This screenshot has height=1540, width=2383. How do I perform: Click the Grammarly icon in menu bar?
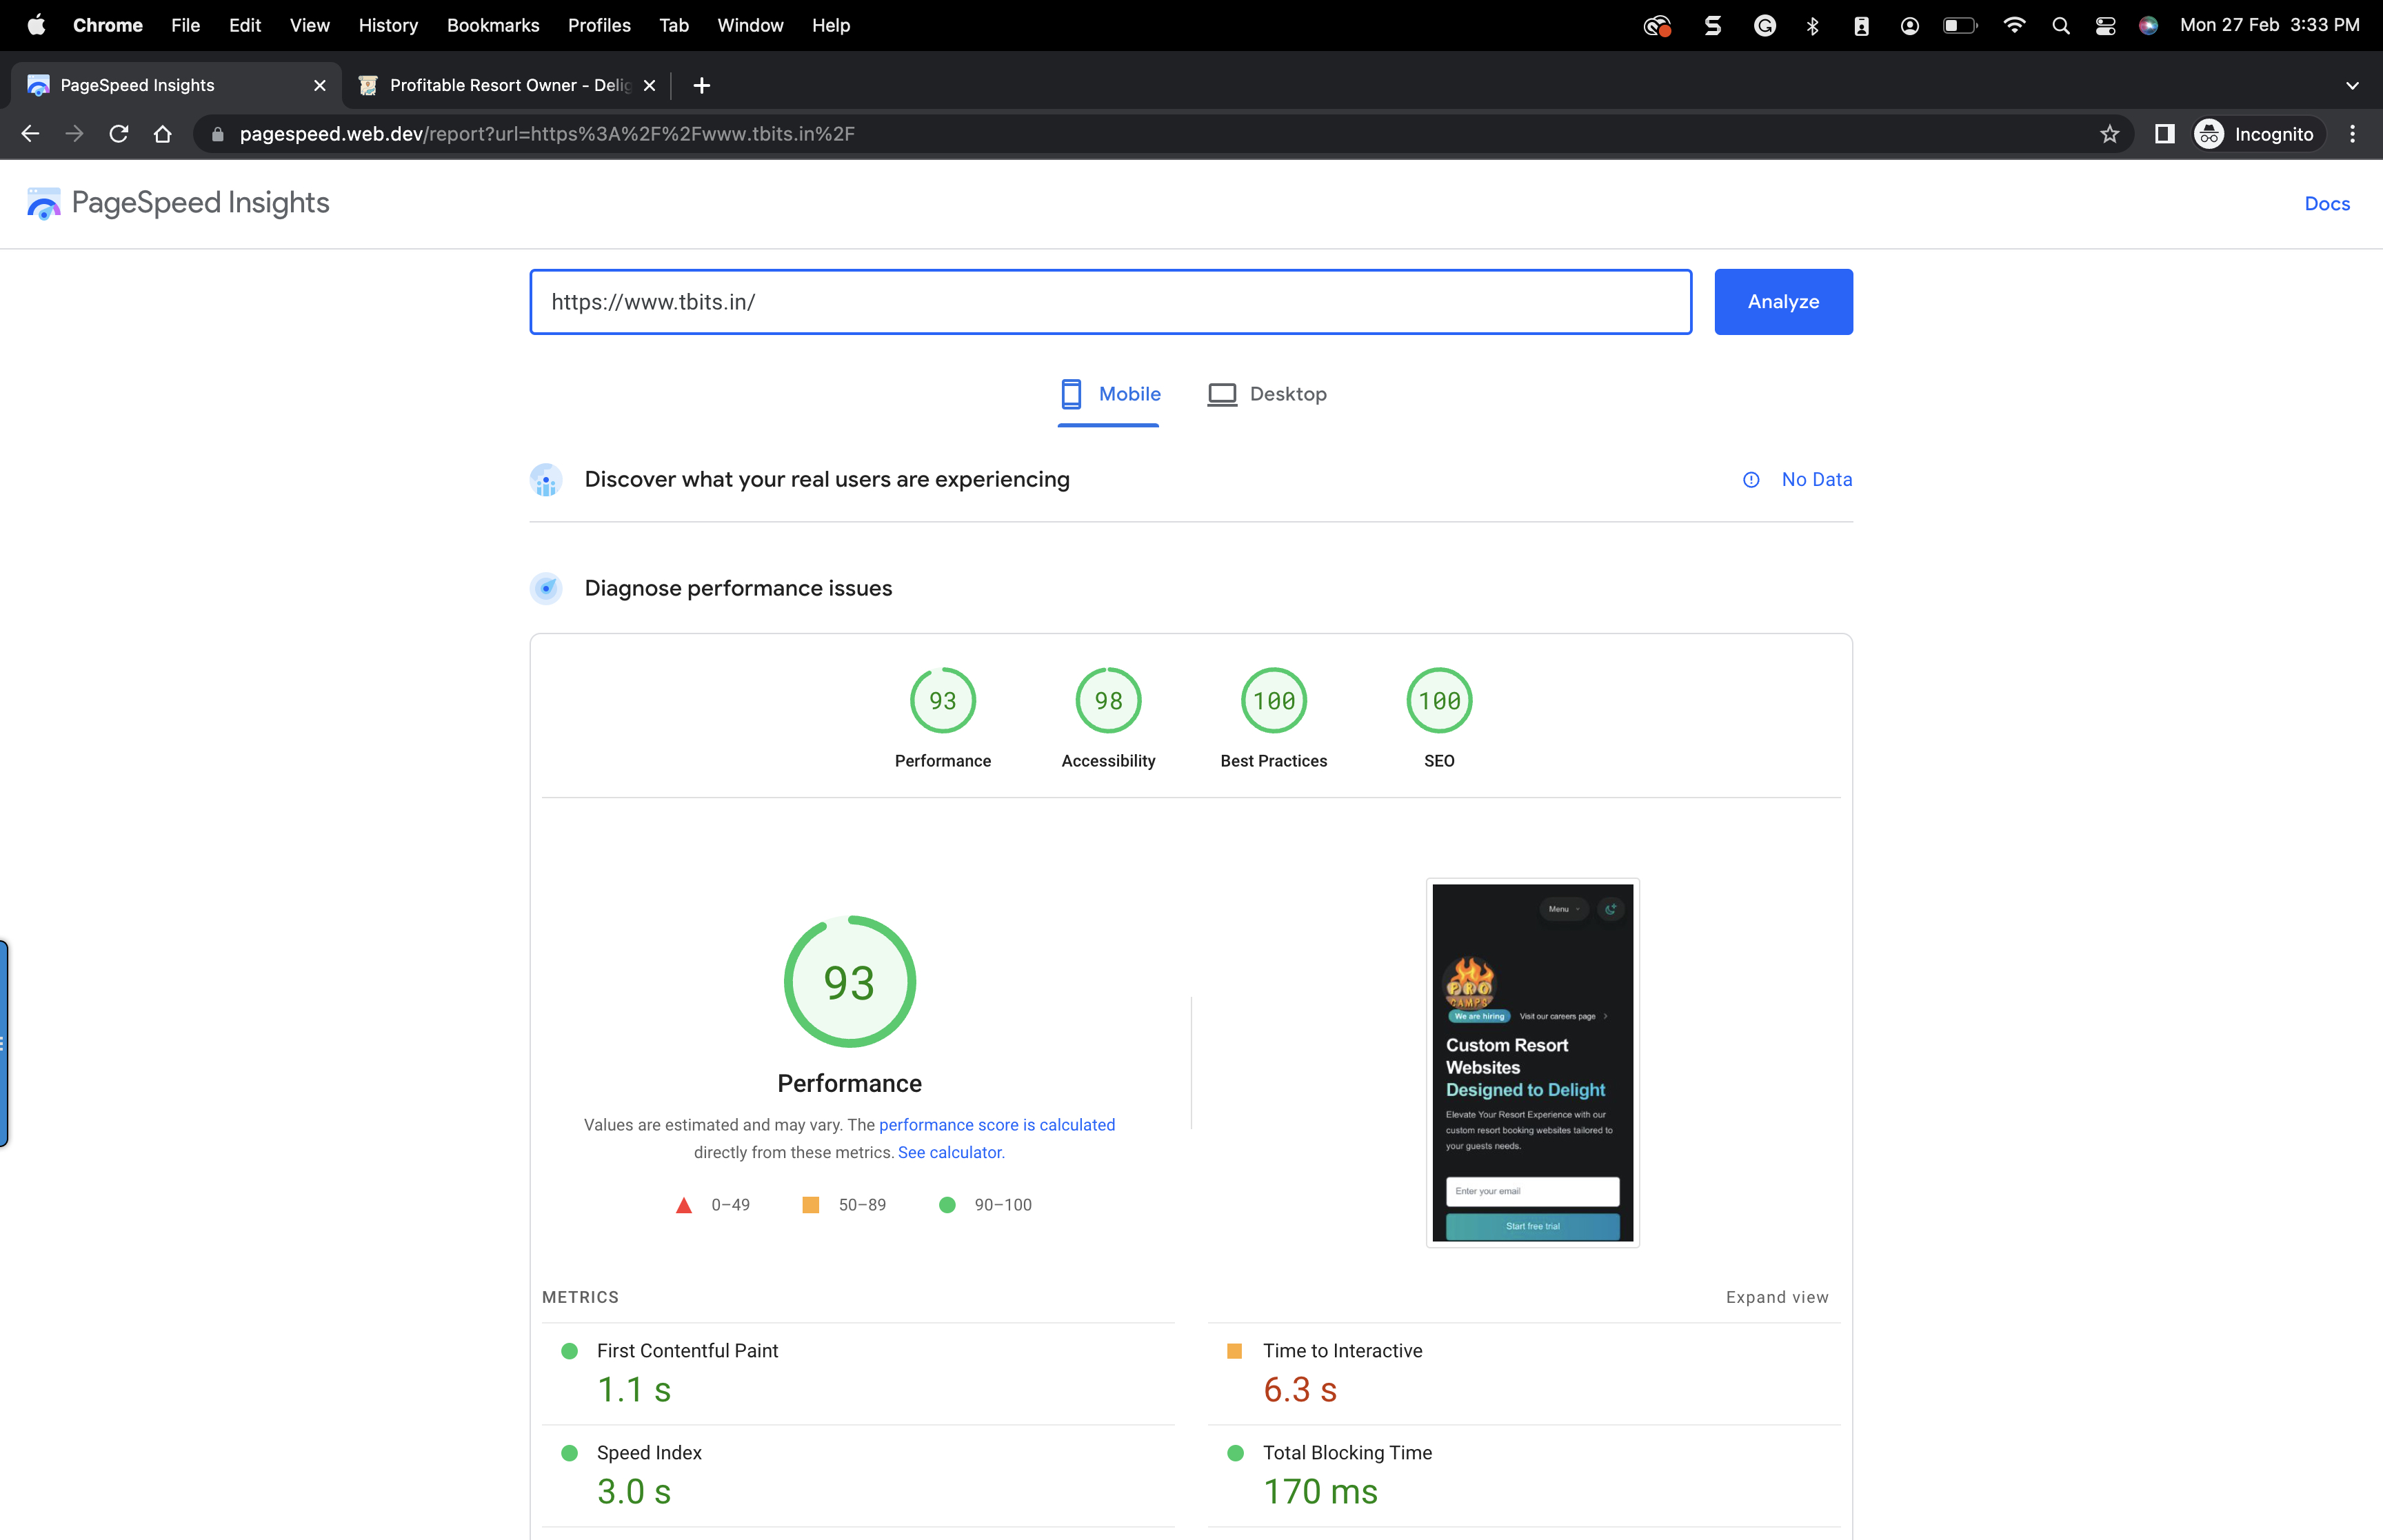(1765, 26)
